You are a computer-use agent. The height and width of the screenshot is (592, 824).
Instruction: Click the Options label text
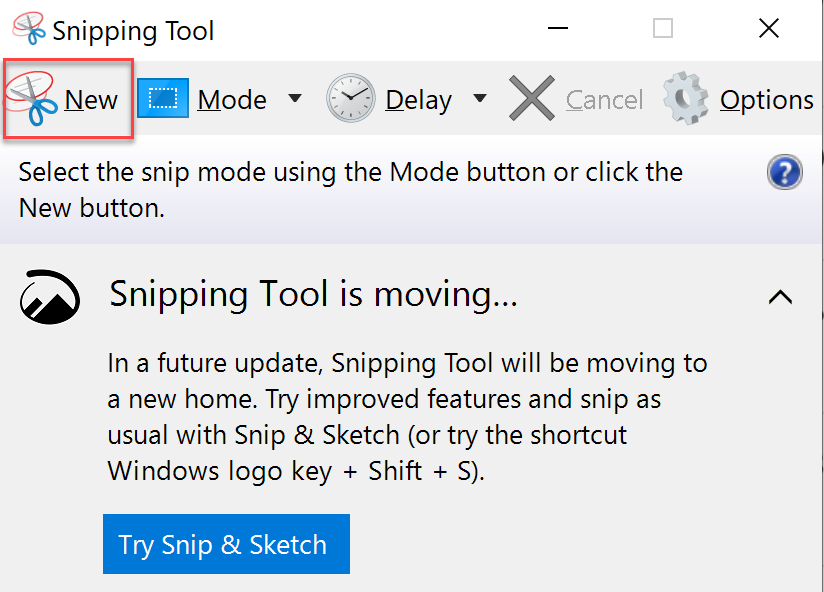767,100
